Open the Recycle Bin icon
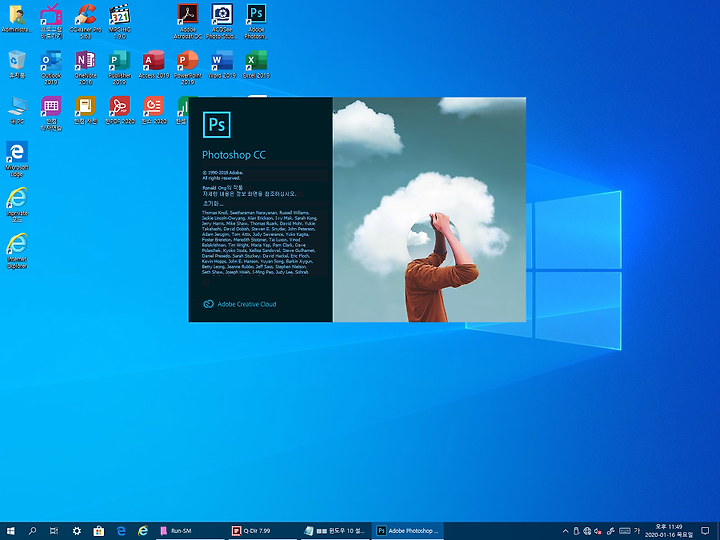This screenshot has width=720, height=540. [x=17, y=64]
